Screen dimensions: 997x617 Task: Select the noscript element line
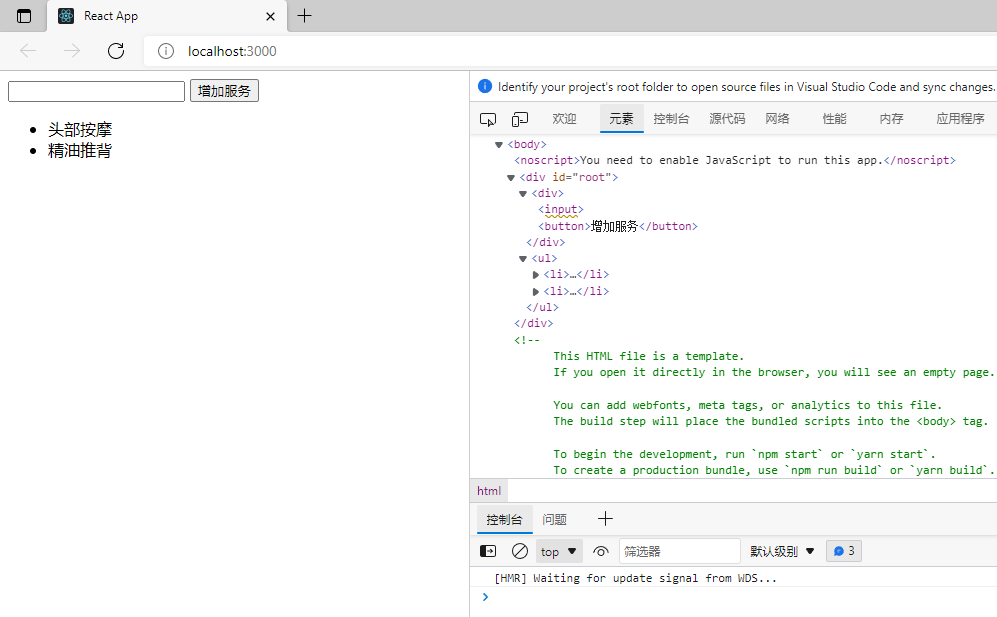[734, 160]
